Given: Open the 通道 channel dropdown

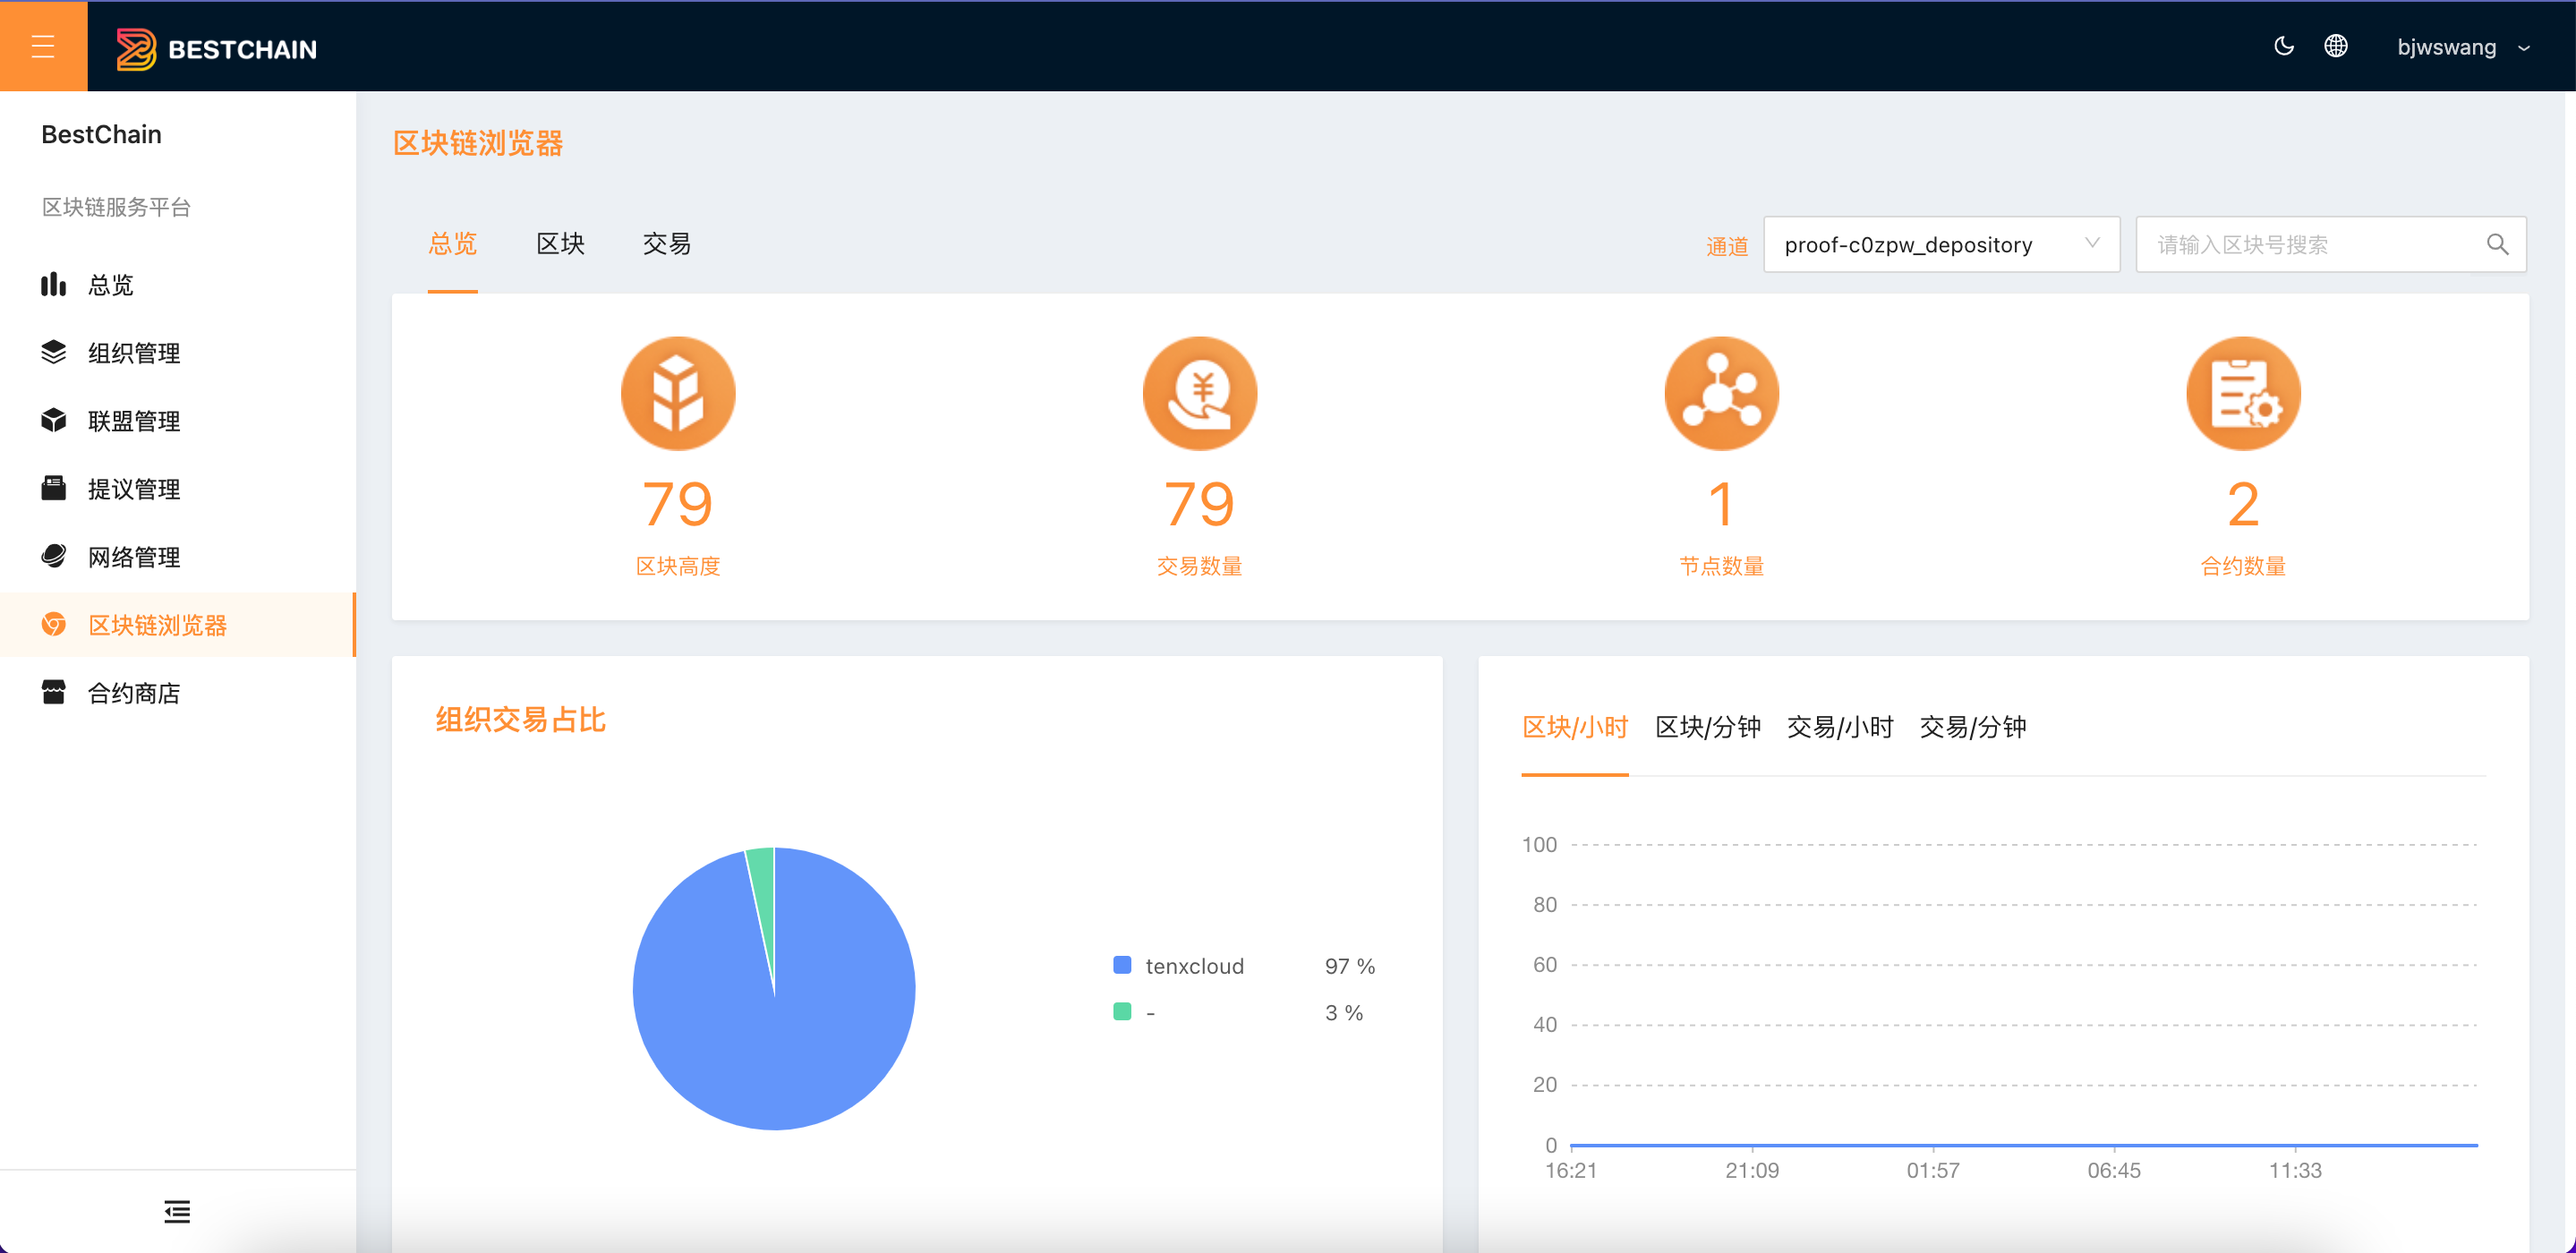Looking at the screenshot, I should (1941, 244).
